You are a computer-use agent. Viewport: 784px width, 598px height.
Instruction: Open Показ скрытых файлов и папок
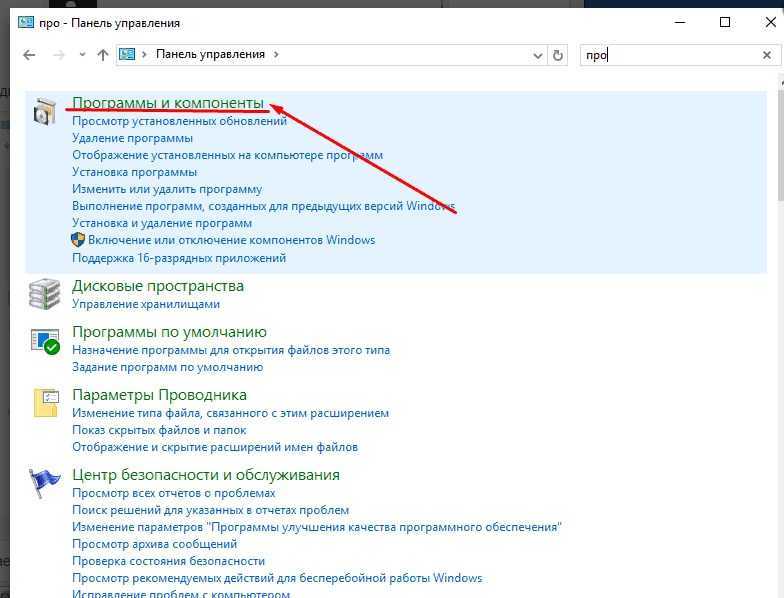(x=159, y=430)
